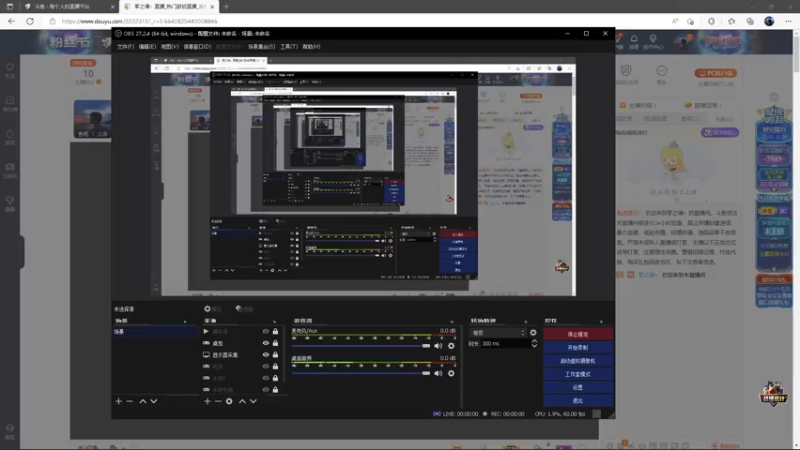Click the heart icon in Douyu's left sidebar
Screen dimensions: 800x450
[x=10, y=67]
